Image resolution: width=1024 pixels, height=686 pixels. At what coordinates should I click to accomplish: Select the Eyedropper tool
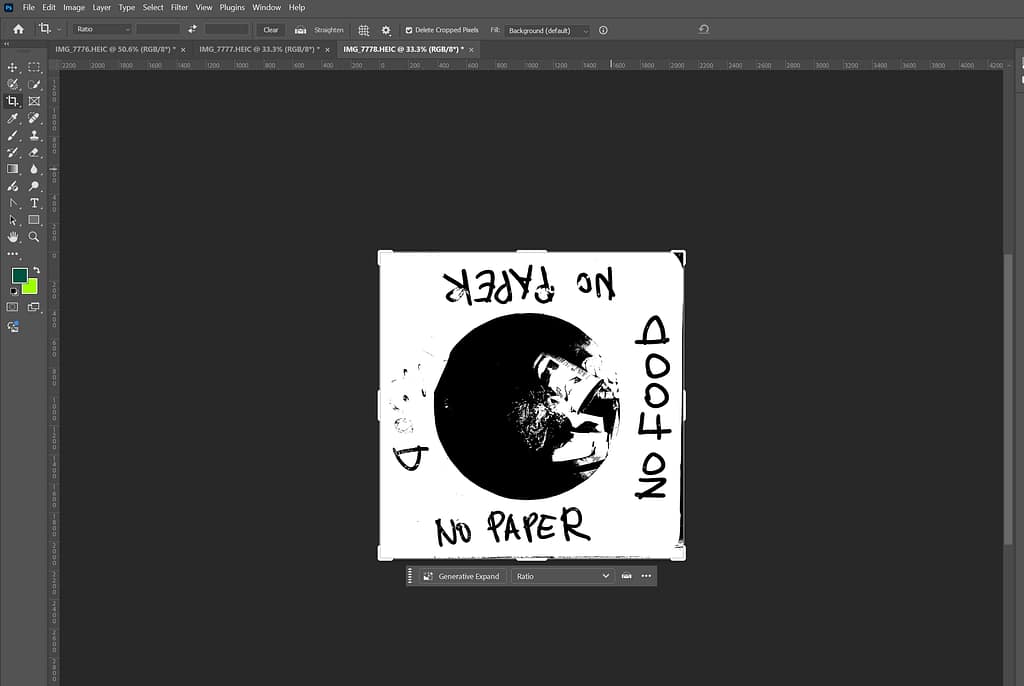(x=13, y=118)
